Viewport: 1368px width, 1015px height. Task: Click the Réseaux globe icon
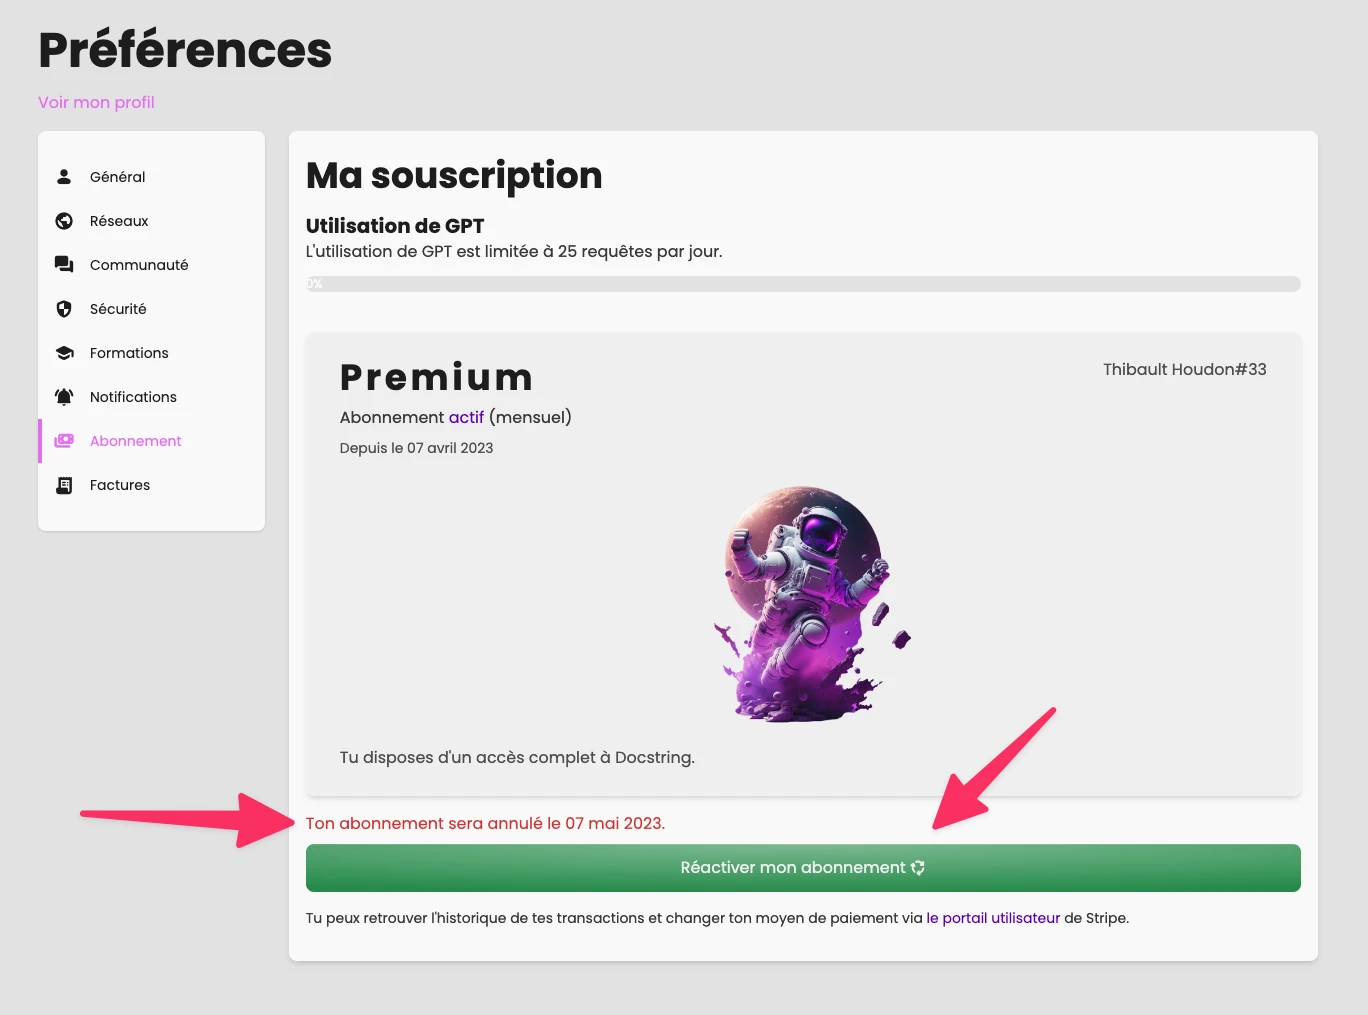click(x=64, y=221)
